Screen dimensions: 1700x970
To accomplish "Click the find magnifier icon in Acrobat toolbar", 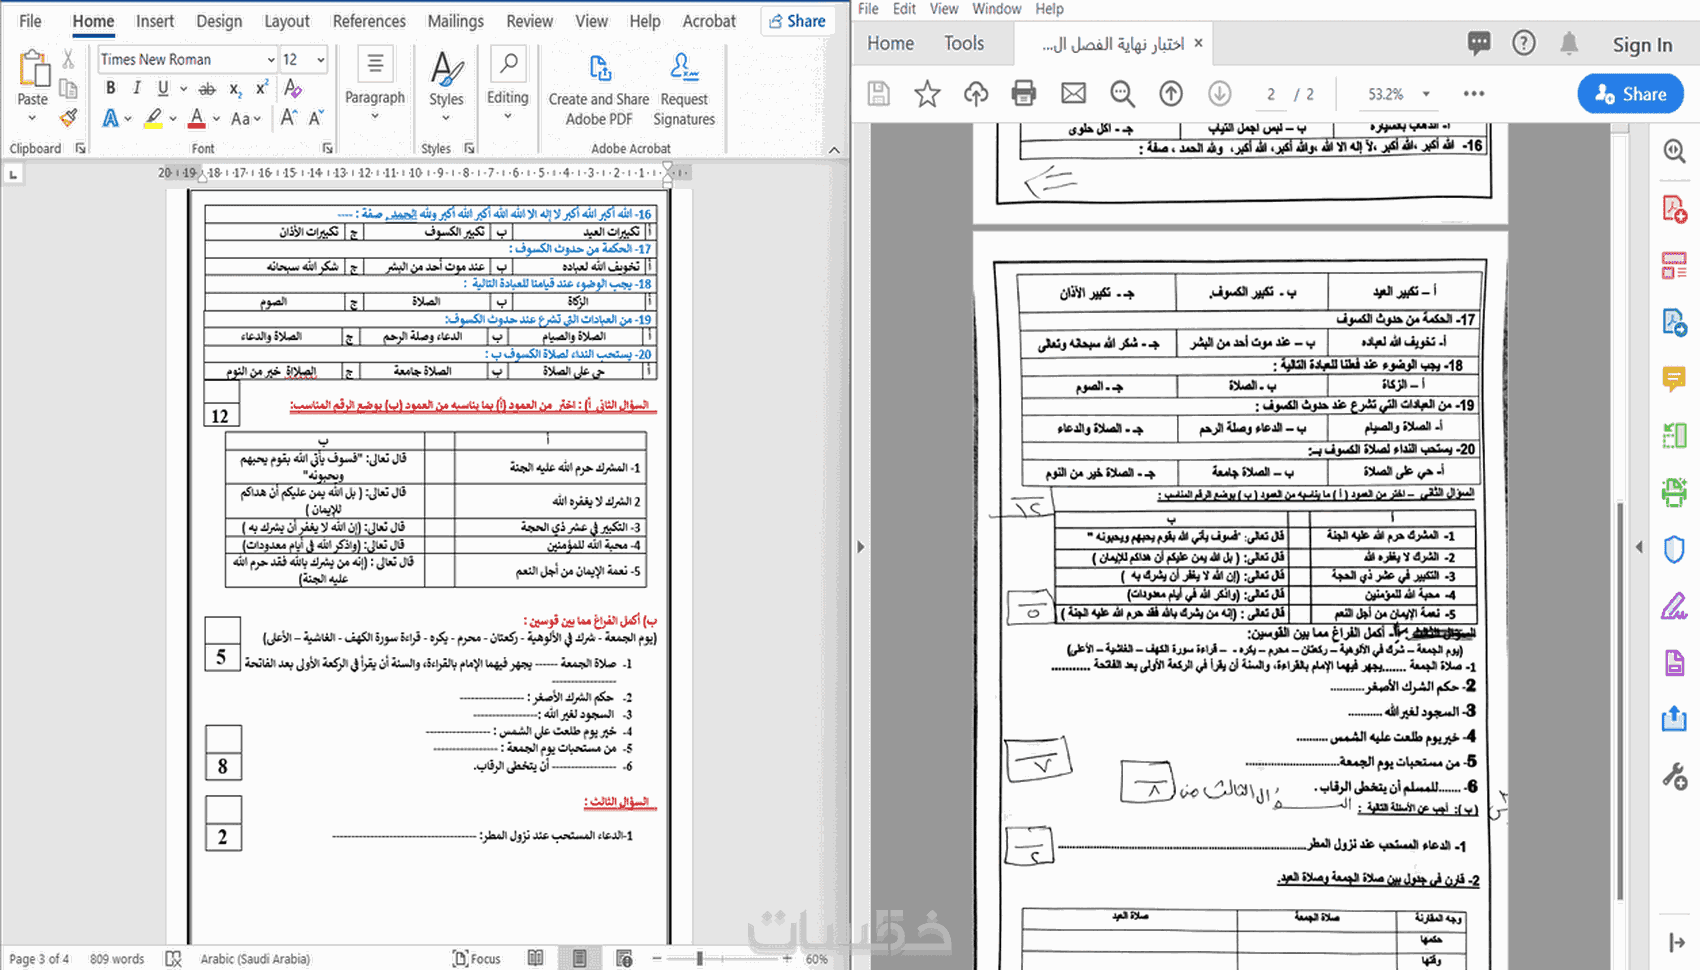I will click(1122, 94).
